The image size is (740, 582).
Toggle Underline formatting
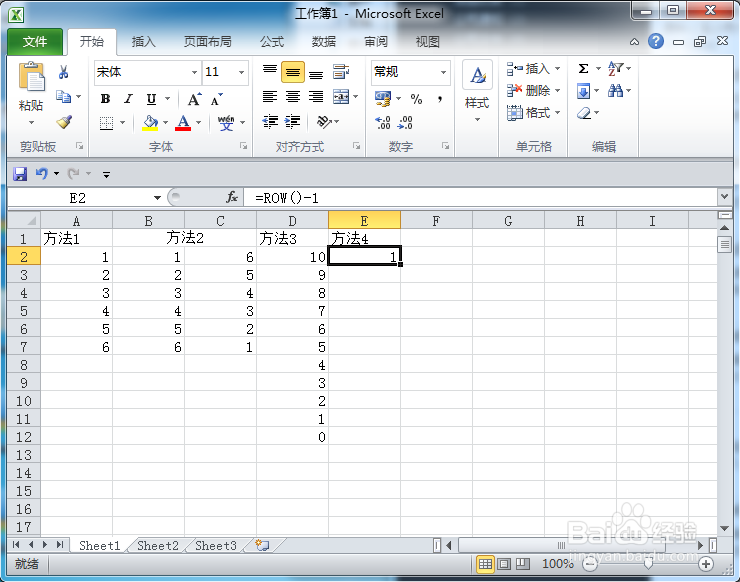151,99
